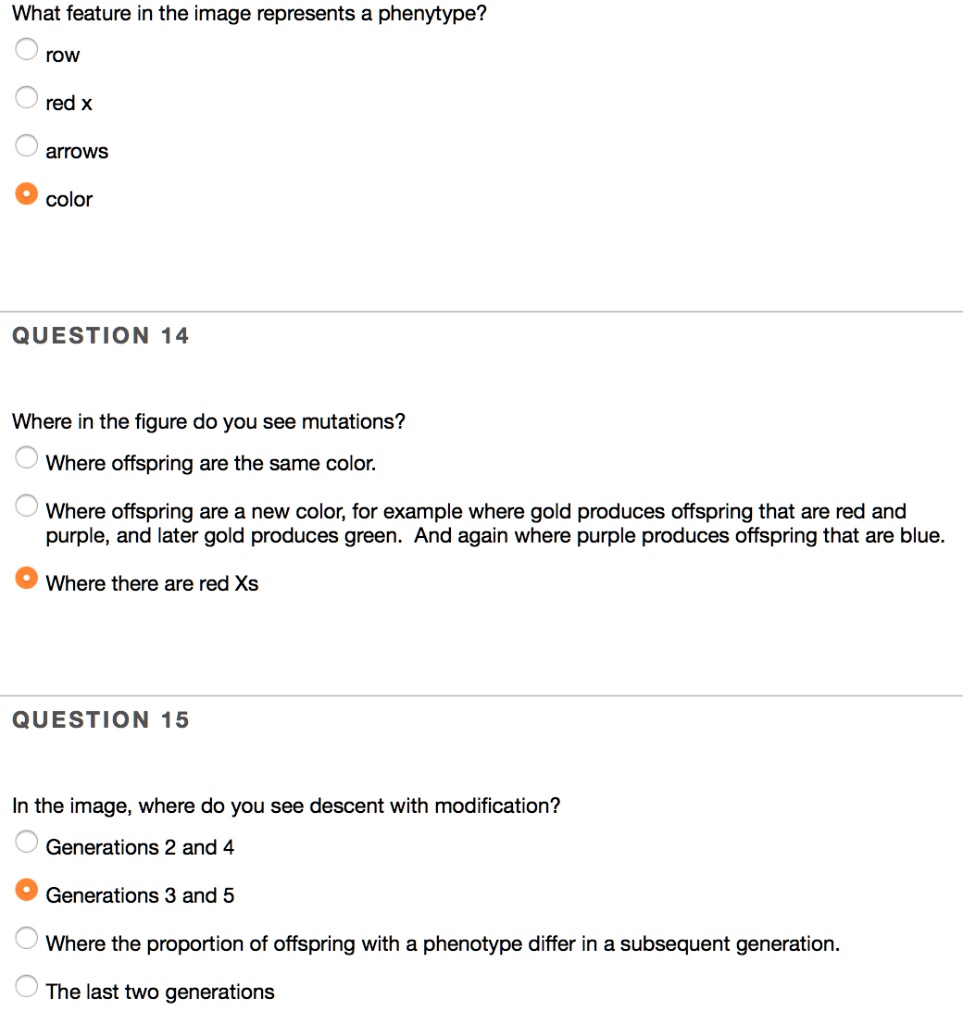Select 'Generations 2 and 4'
This screenshot has width=963, height=1024.
click(x=26, y=841)
